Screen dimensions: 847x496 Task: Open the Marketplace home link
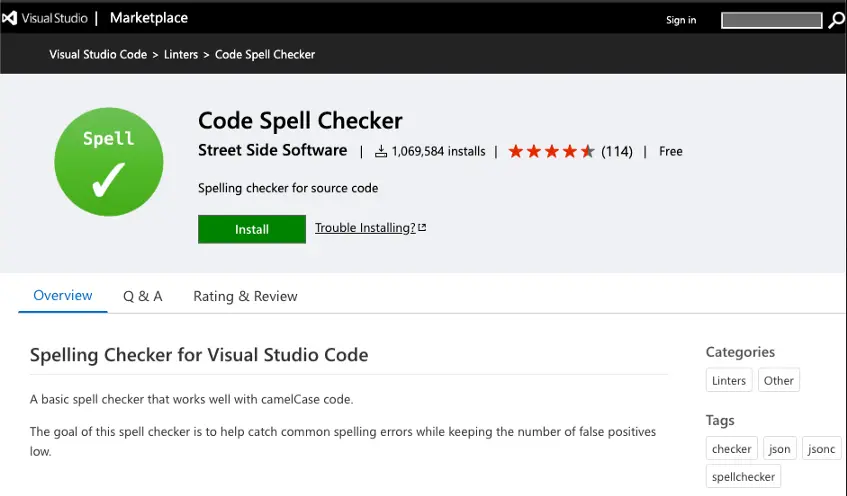tap(149, 18)
